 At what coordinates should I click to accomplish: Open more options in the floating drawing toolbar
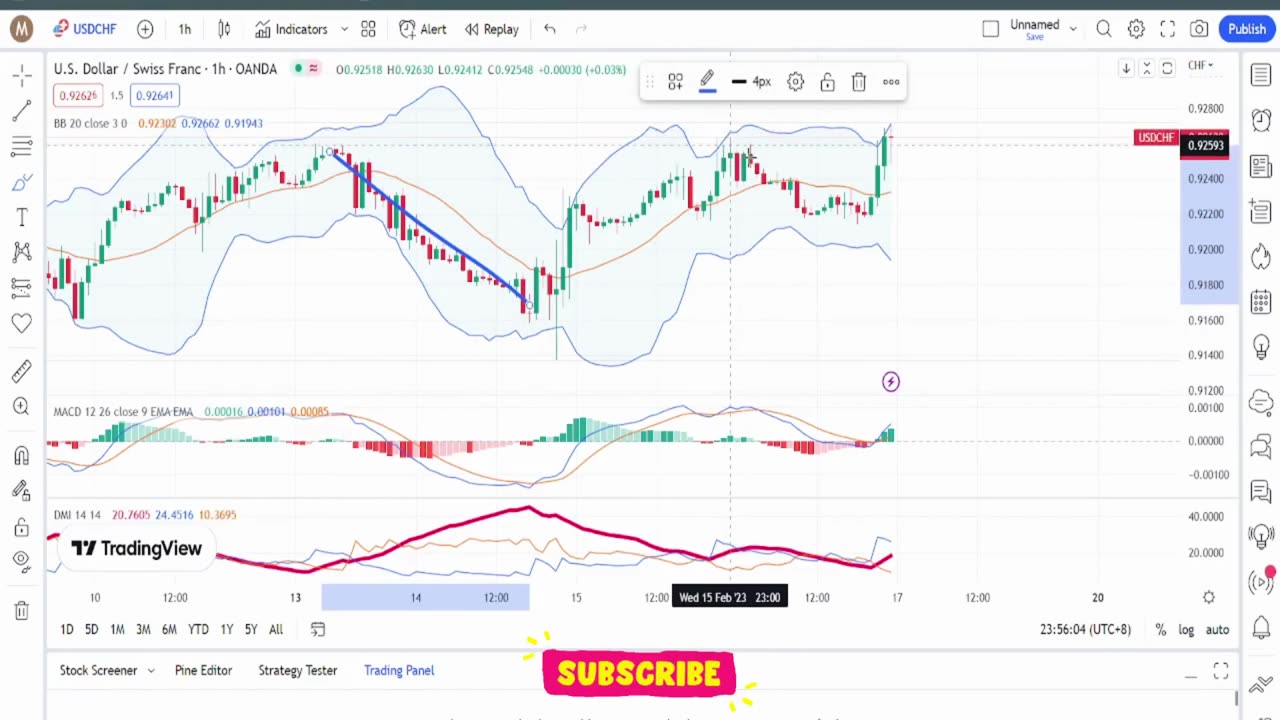tap(891, 82)
